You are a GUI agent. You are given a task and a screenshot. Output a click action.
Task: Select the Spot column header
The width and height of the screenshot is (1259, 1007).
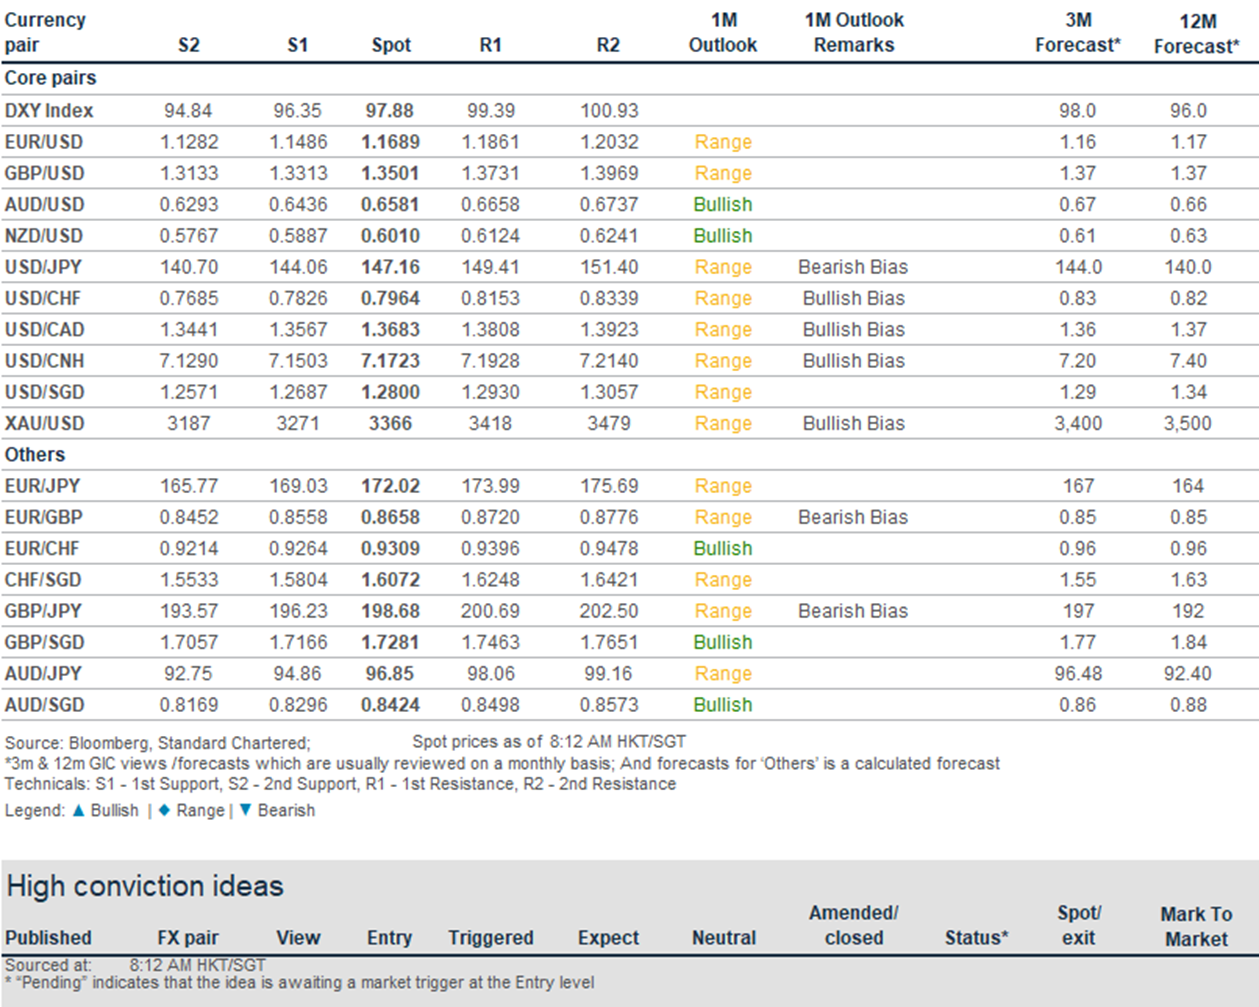coord(391,45)
